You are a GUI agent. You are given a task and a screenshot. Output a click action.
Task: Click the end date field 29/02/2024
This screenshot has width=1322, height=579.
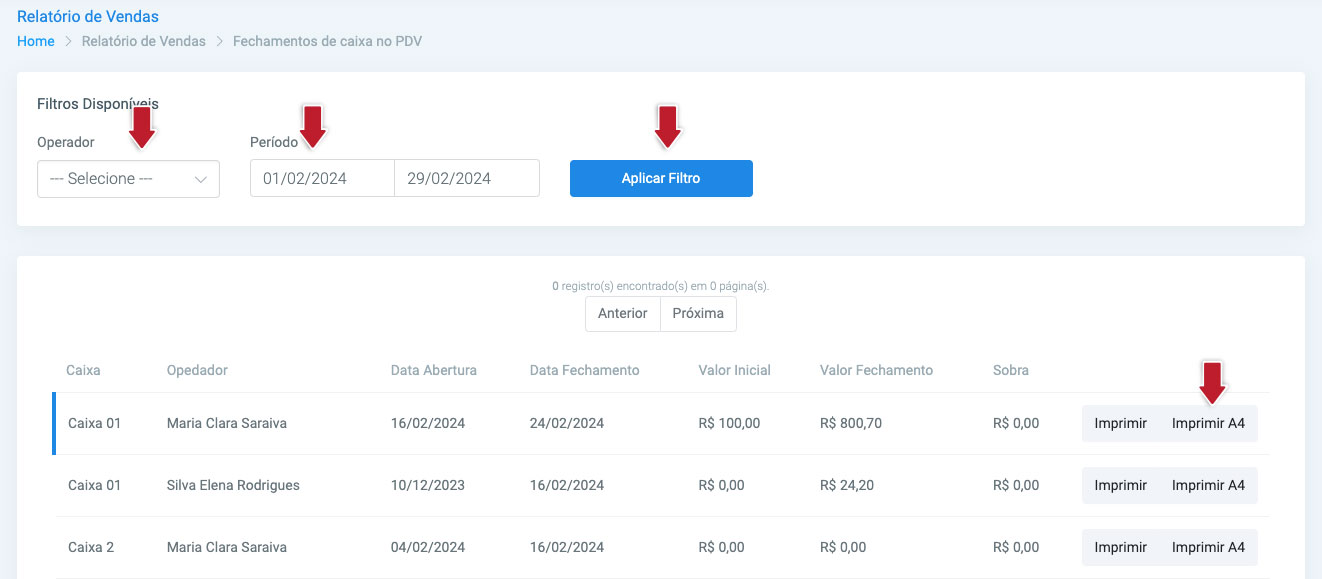(x=467, y=179)
